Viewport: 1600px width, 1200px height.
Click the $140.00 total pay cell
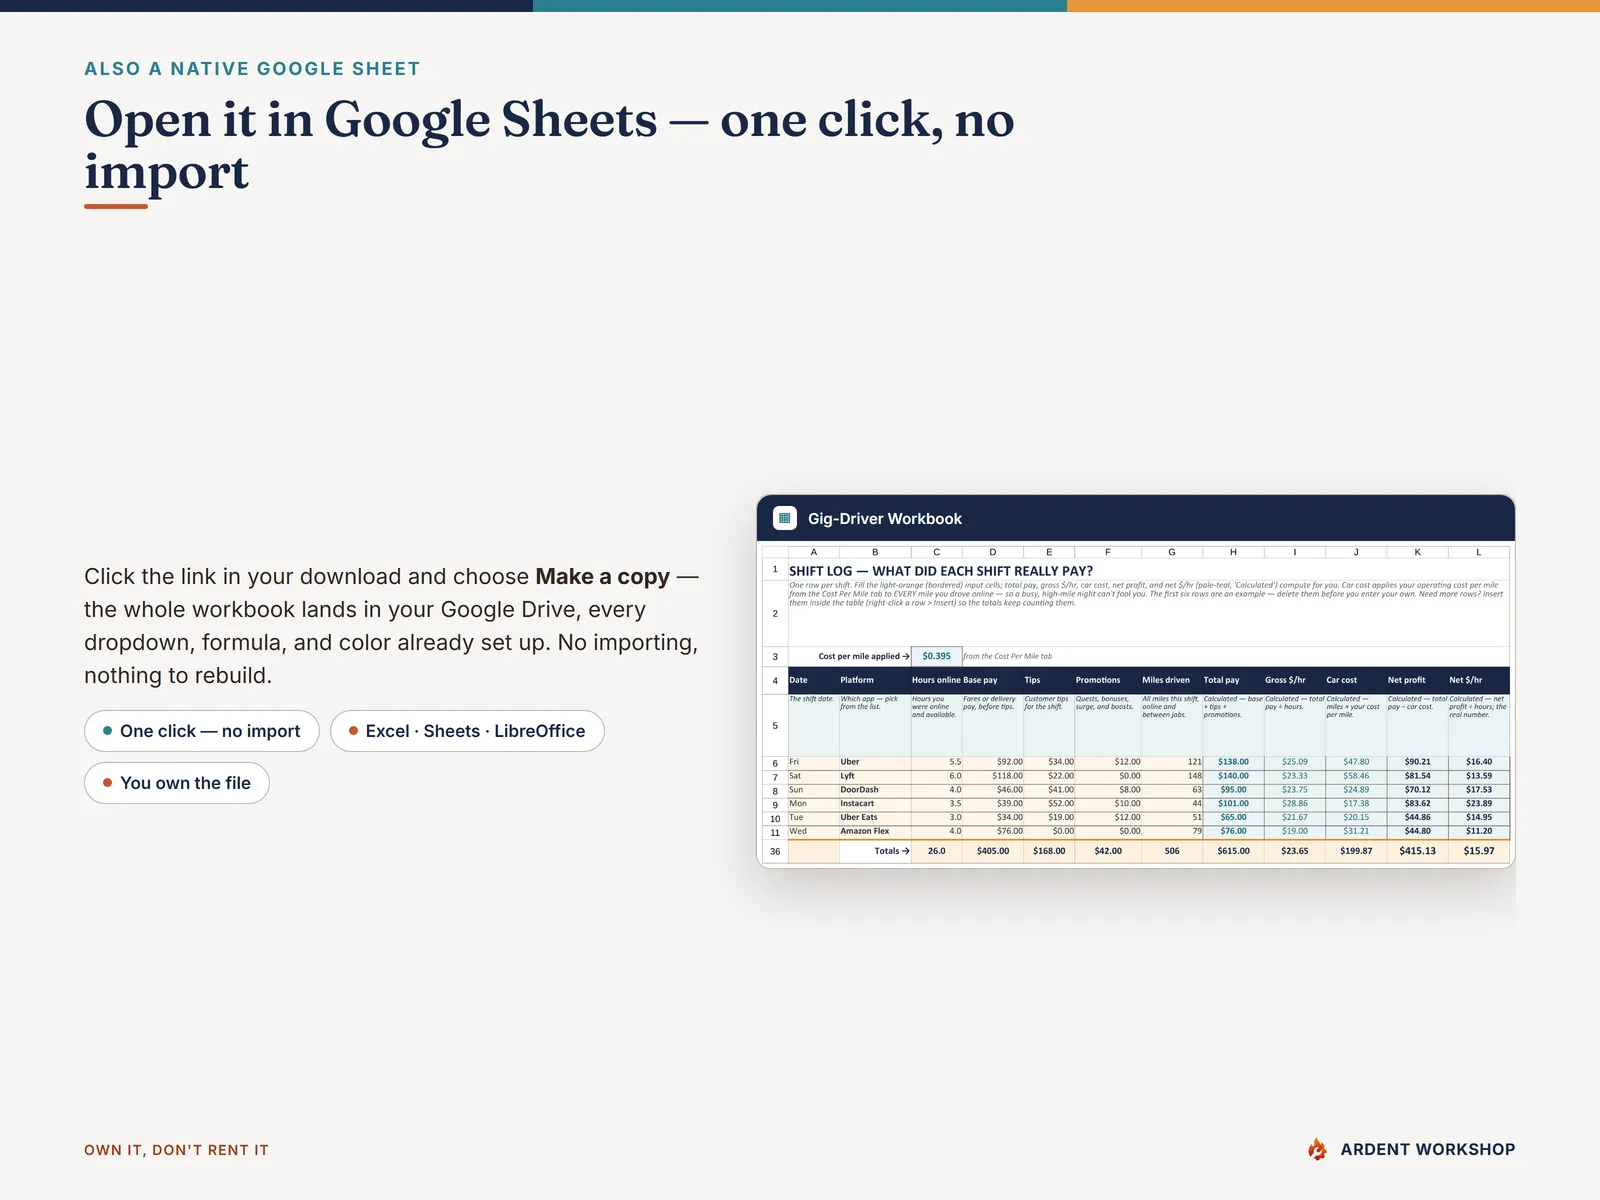click(1233, 776)
